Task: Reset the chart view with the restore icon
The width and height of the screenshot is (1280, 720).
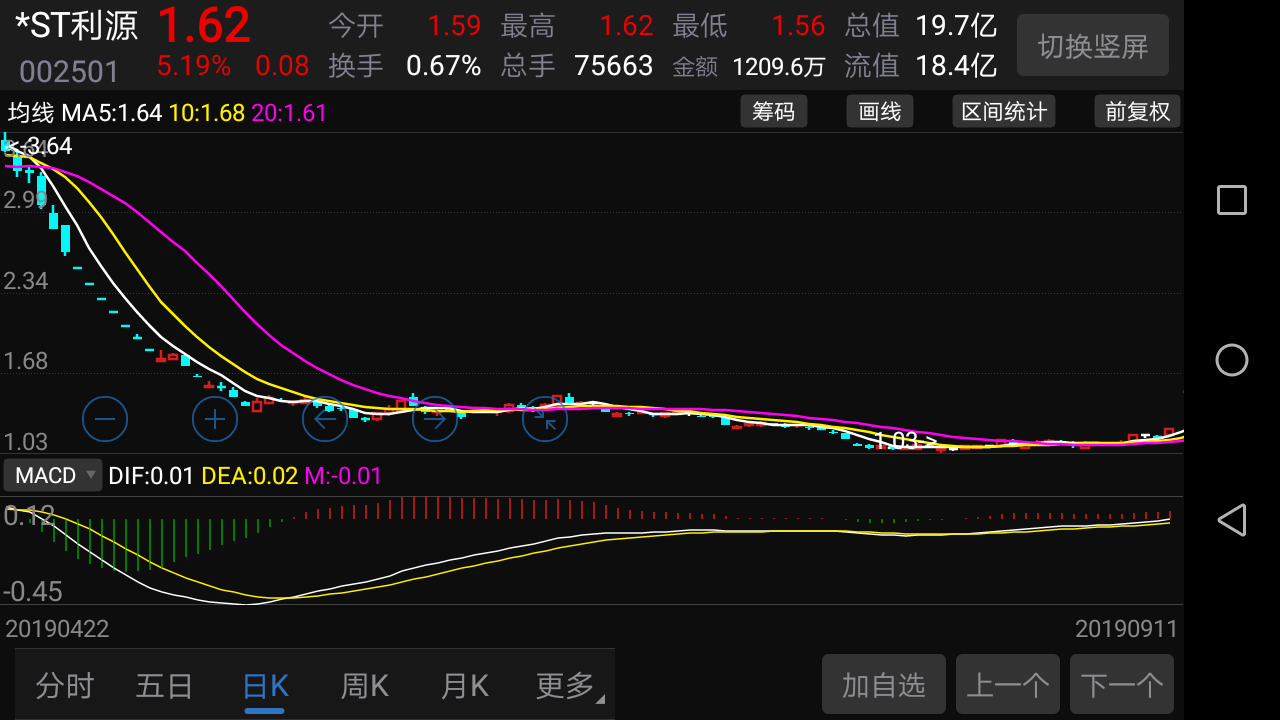Action: (544, 419)
